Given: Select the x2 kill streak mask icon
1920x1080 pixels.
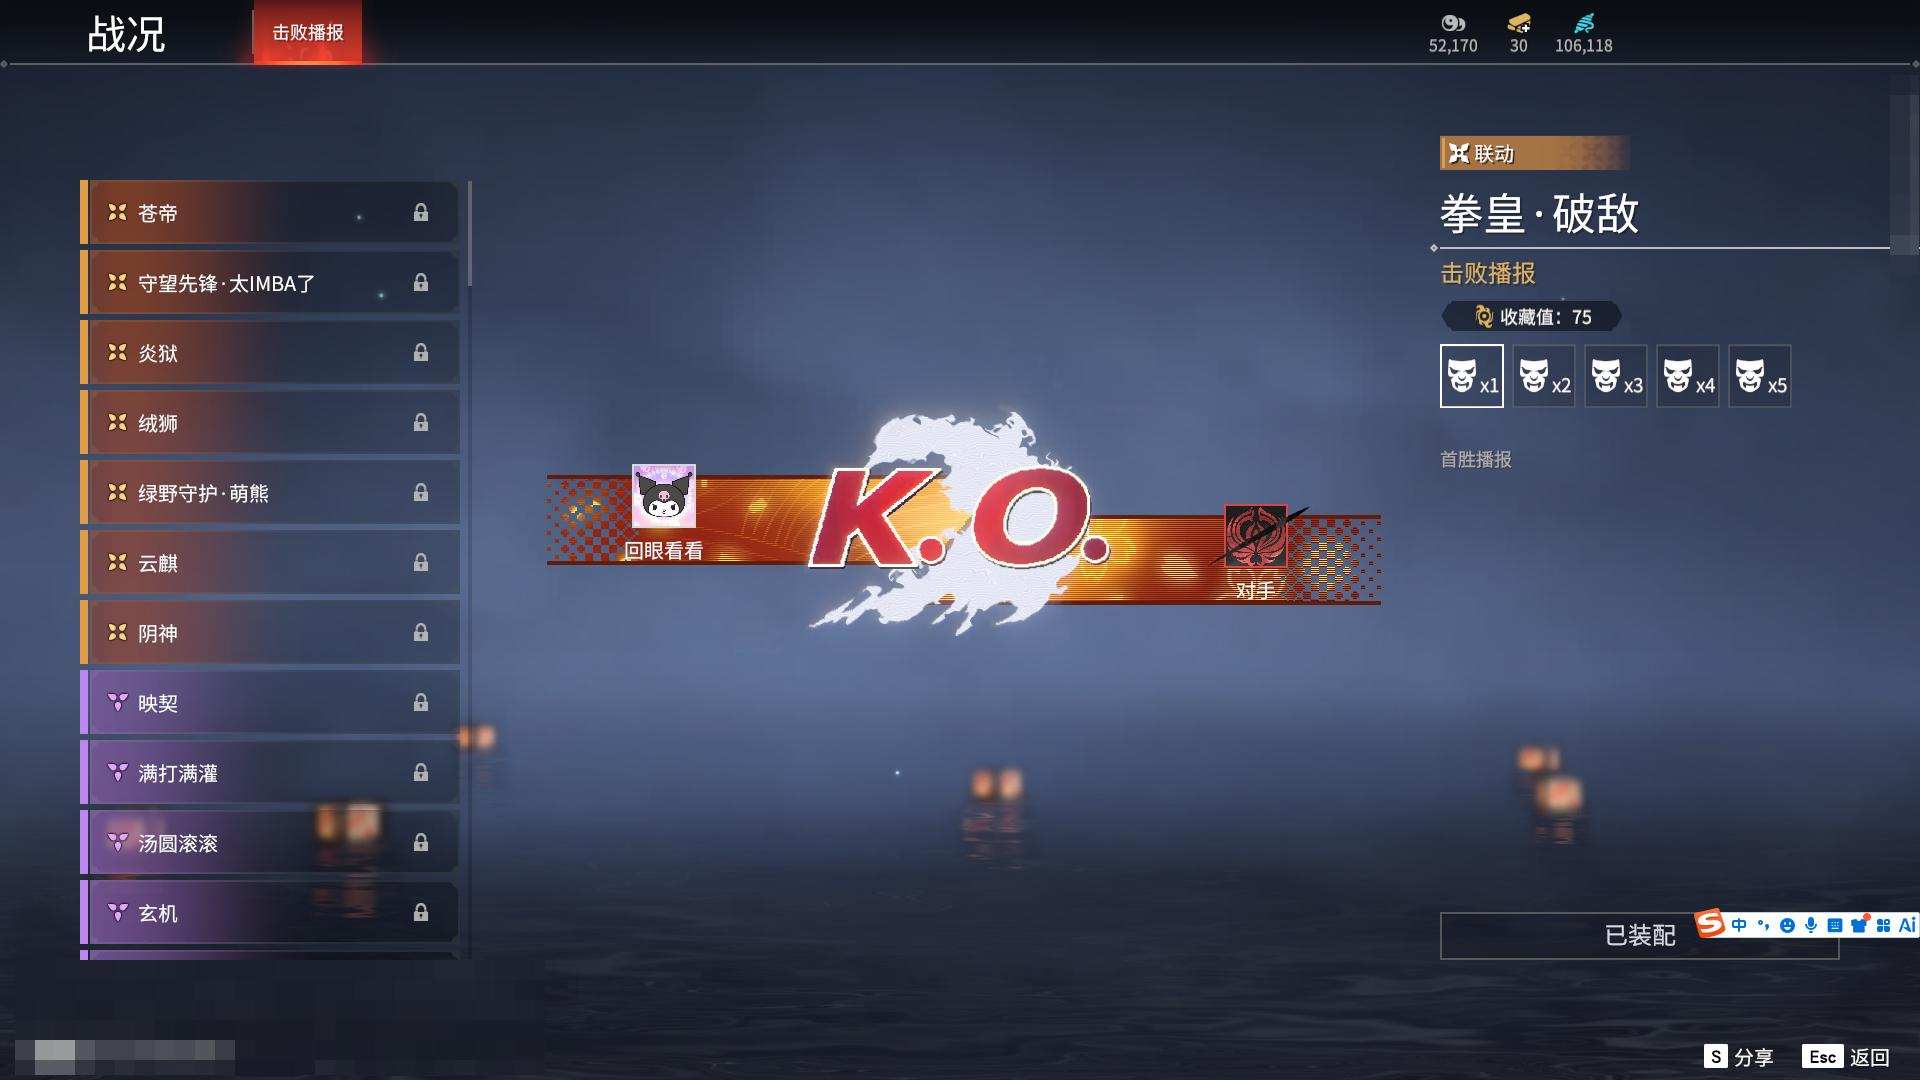Looking at the screenshot, I should (x=1543, y=376).
